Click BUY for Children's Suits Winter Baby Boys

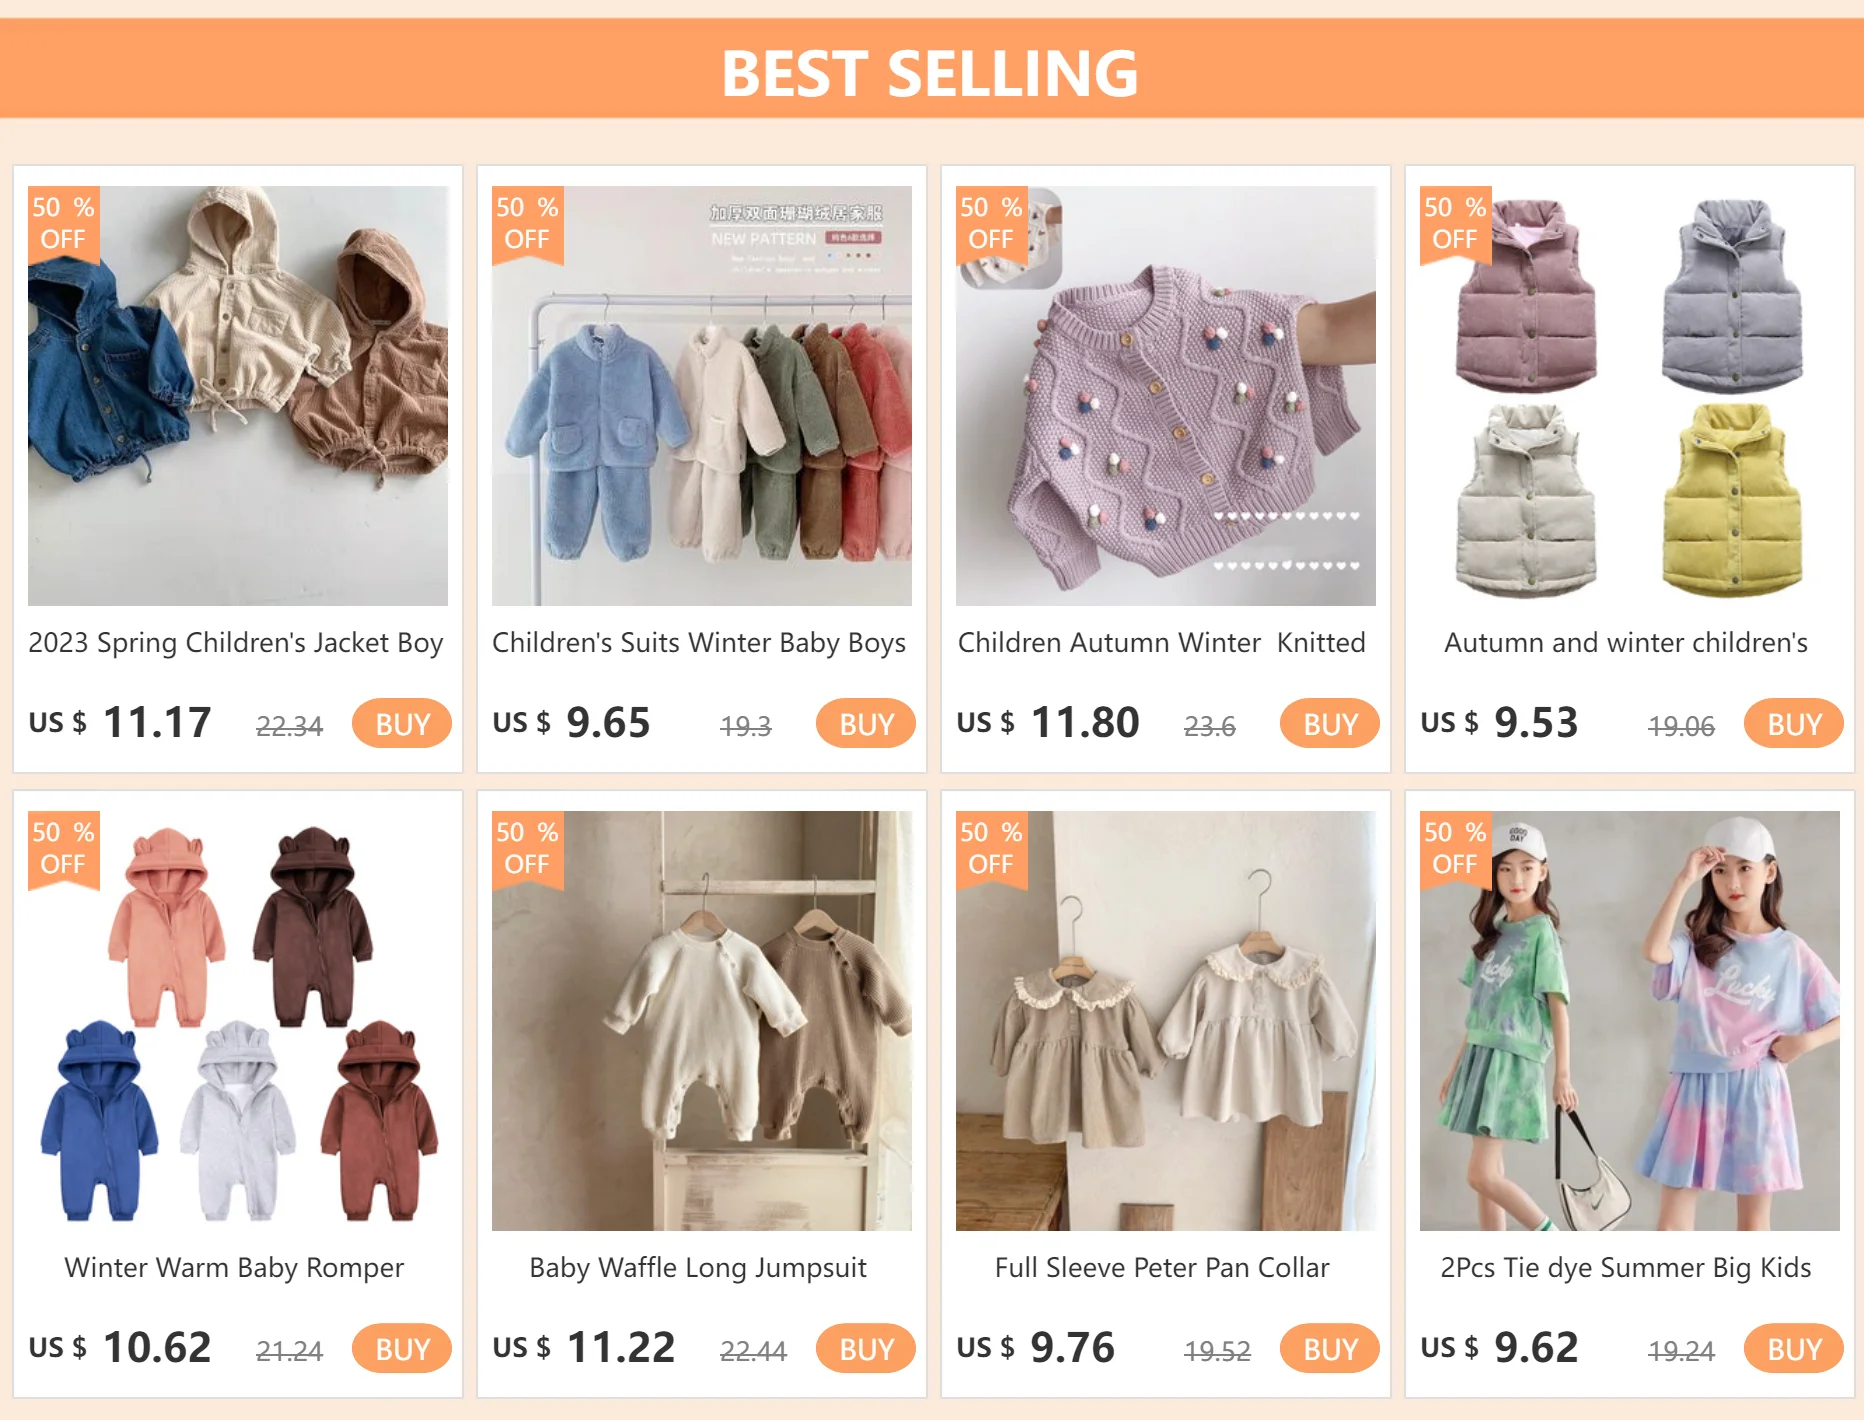pyautogui.click(x=866, y=723)
